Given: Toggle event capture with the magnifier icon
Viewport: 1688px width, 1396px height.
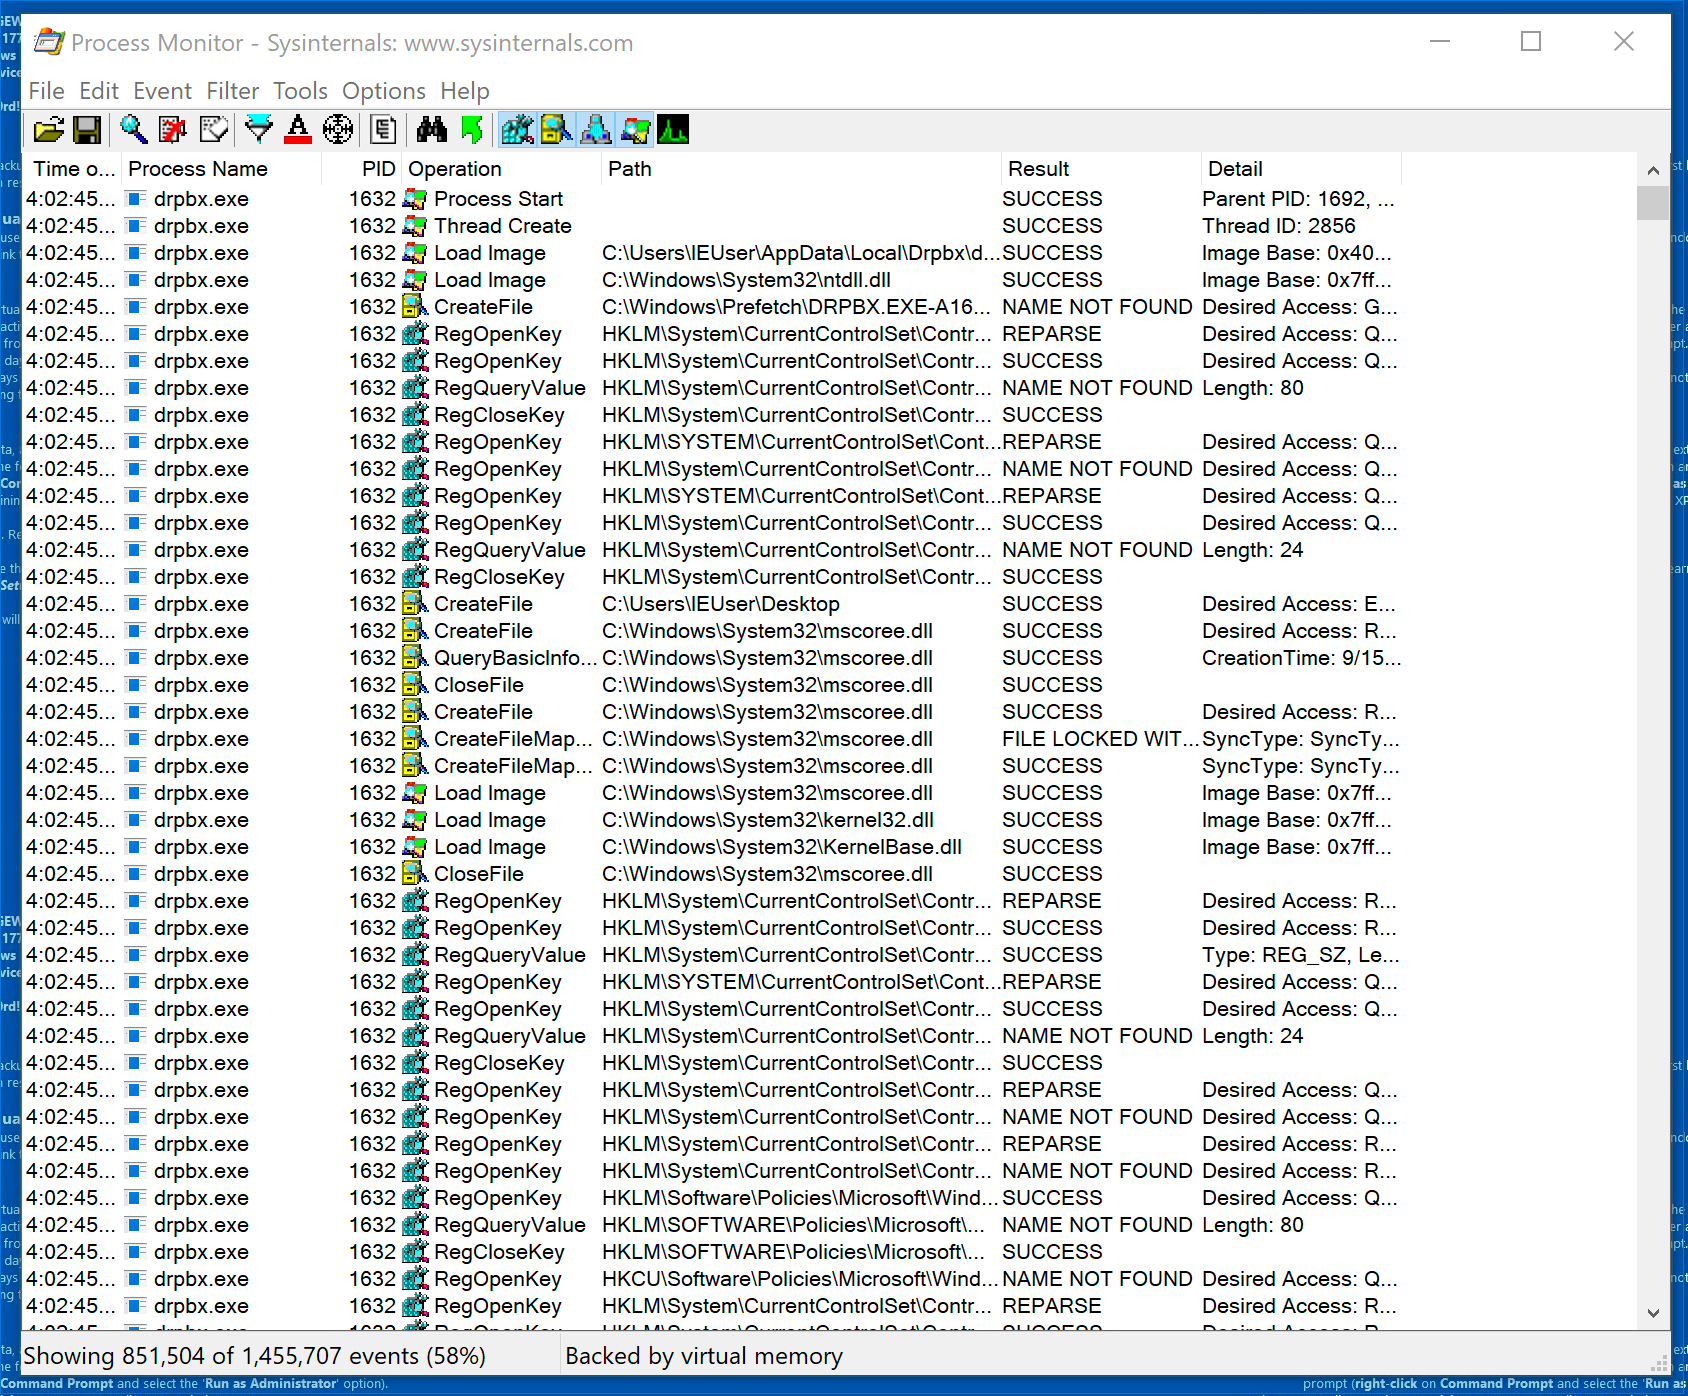Looking at the screenshot, I should tap(133, 130).
